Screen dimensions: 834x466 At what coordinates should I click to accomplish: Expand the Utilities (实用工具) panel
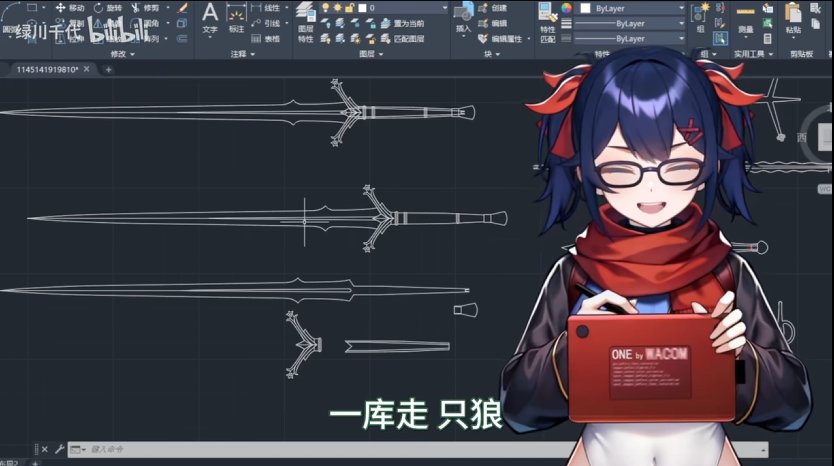pos(754,54)
